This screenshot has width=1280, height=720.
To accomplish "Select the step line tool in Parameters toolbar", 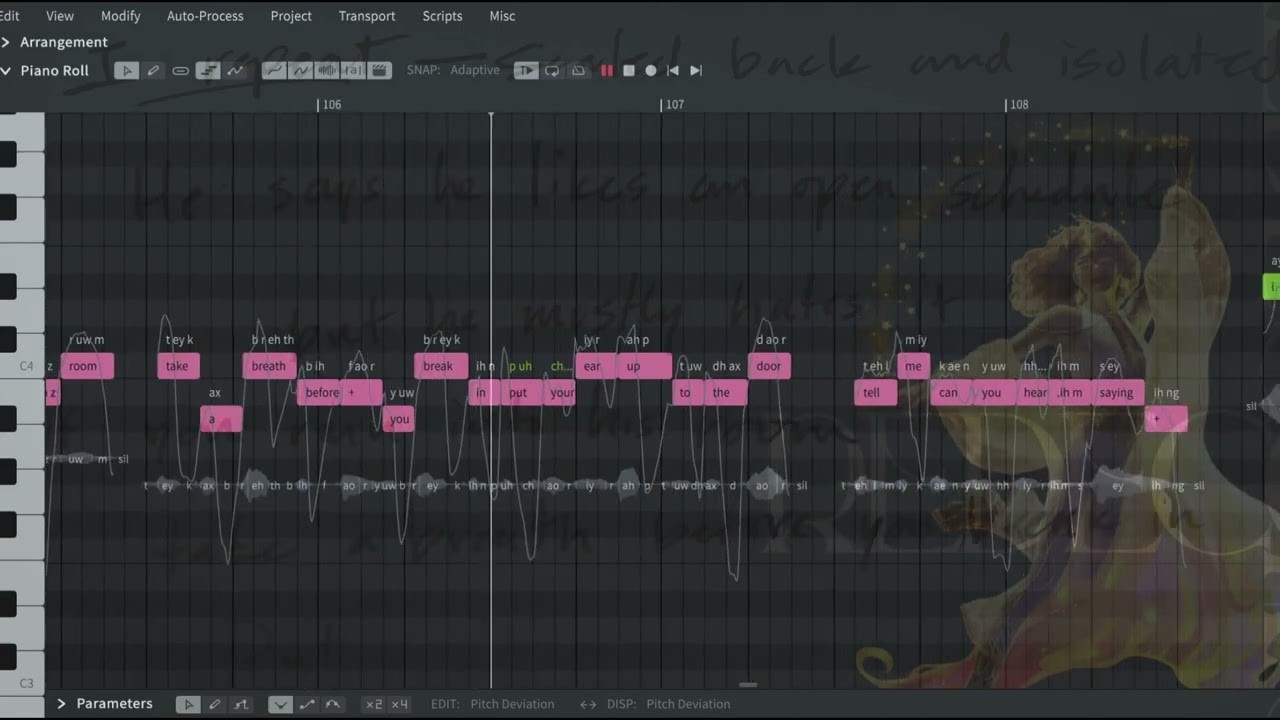I will coord(241,704).
